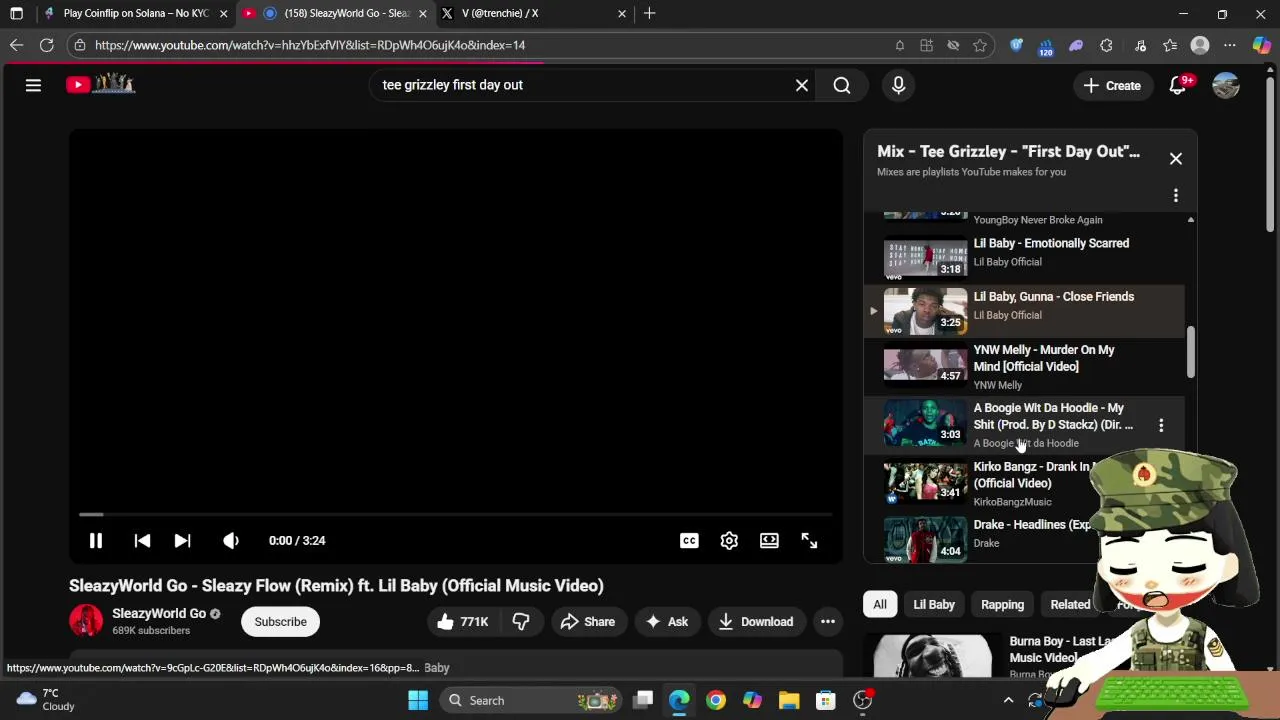Skip to the previous video
Viewport: 1280px width, 720px height.
coord(142,540)
